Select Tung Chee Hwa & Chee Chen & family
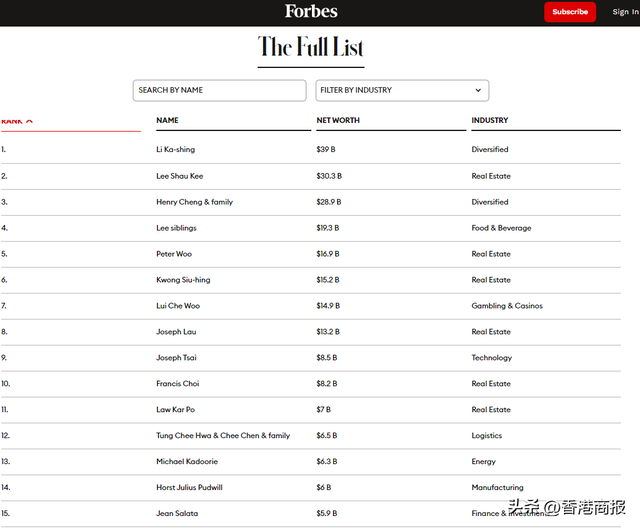Viewport: 640px width, 529px height. (x=223, y=436)
